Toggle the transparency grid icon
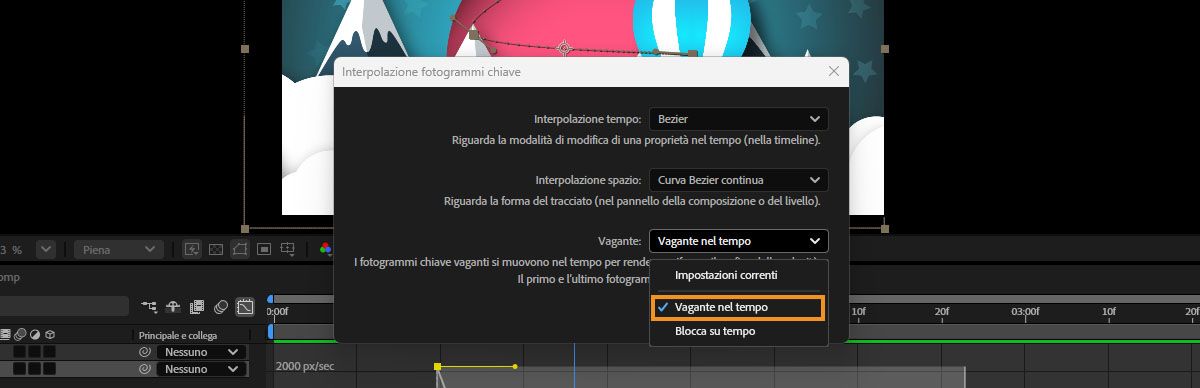Viewport: 1200px width, 388px height. tap(216, 249)
